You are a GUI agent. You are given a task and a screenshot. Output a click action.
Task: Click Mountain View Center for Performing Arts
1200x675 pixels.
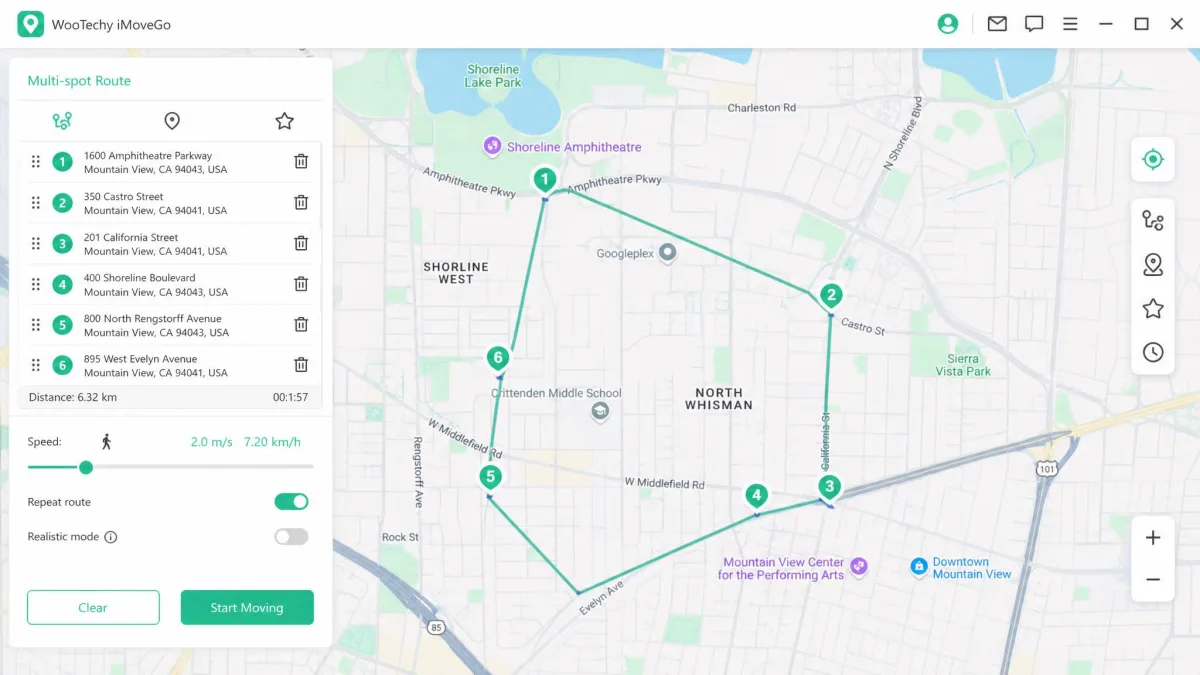(783, 568)
